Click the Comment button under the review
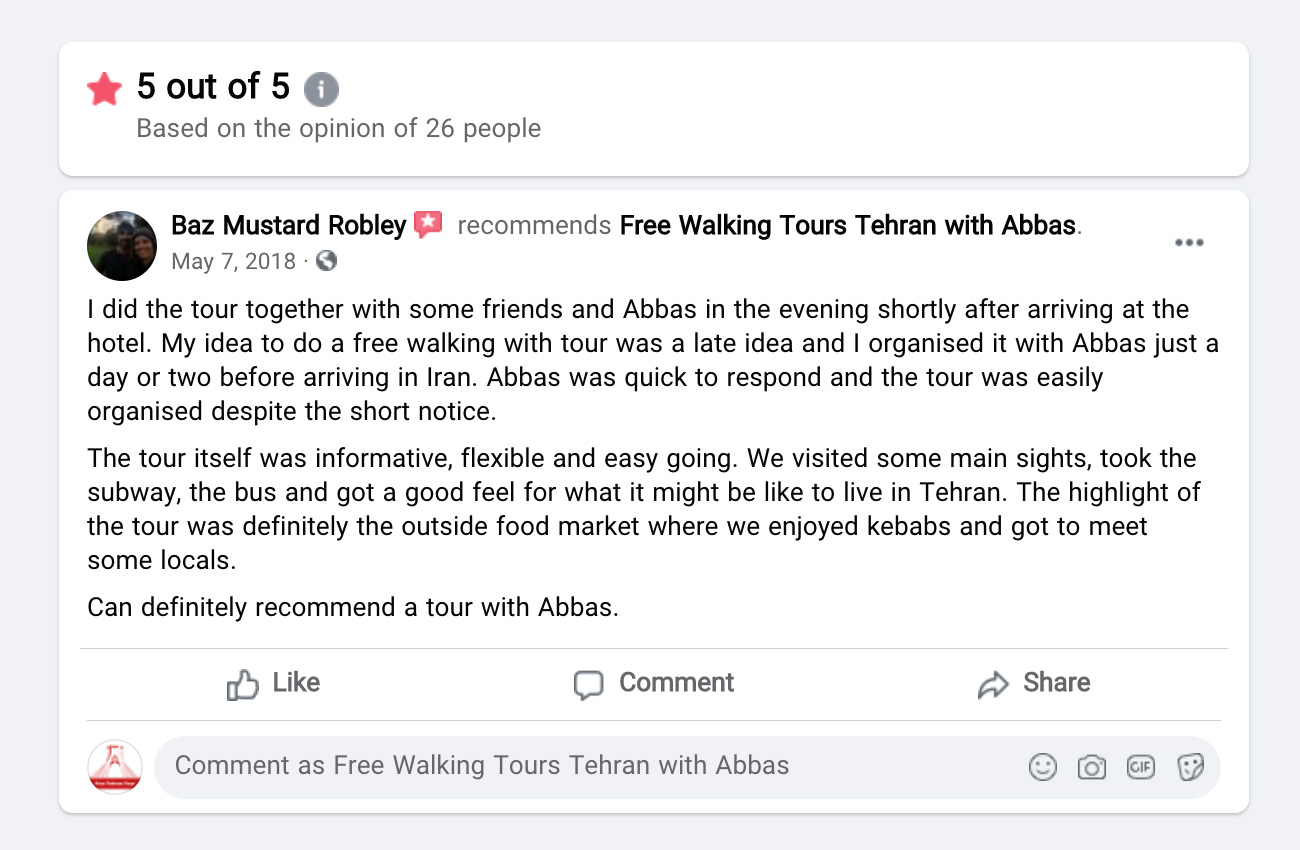Image resolution: width=1300 pixels, height=850 pixels. coord(654,684)
